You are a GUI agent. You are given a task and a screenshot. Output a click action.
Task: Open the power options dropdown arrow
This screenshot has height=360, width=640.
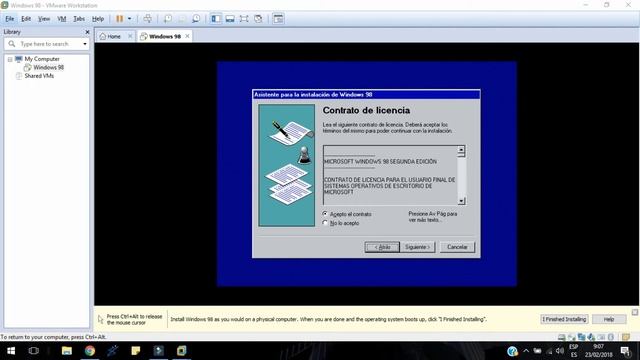pyautogui.click(x=129, y=19)
